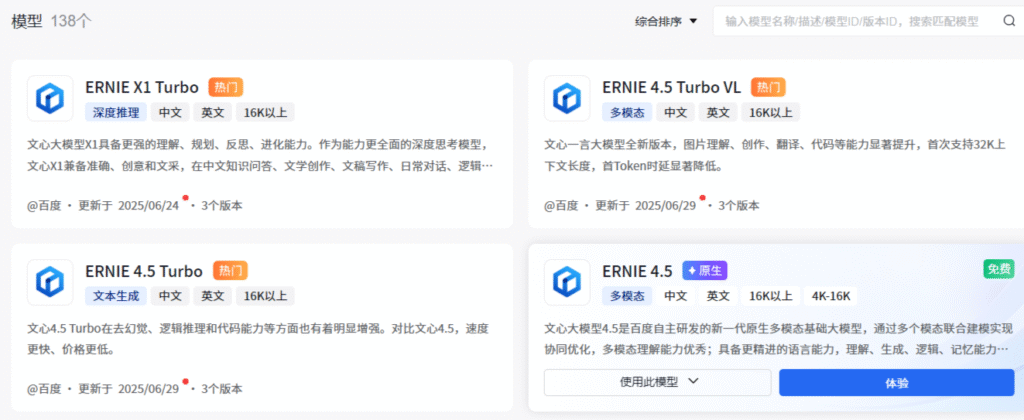Viewport: 1024px width, 420px height.
Task: Click 3个版本 on ERNIE 4.5 Turbo VL card
Action: (x=739, y=206)
